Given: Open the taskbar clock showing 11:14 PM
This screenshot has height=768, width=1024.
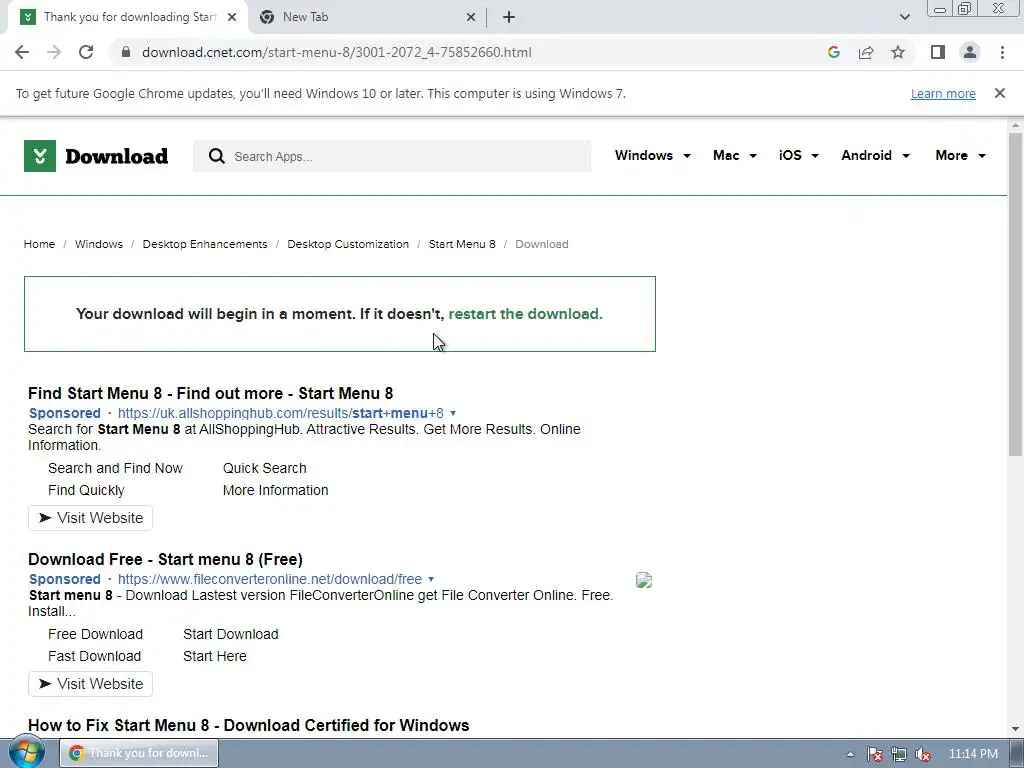Looking at the screenshot, I should pyautogui.click(x=973, y=754).
